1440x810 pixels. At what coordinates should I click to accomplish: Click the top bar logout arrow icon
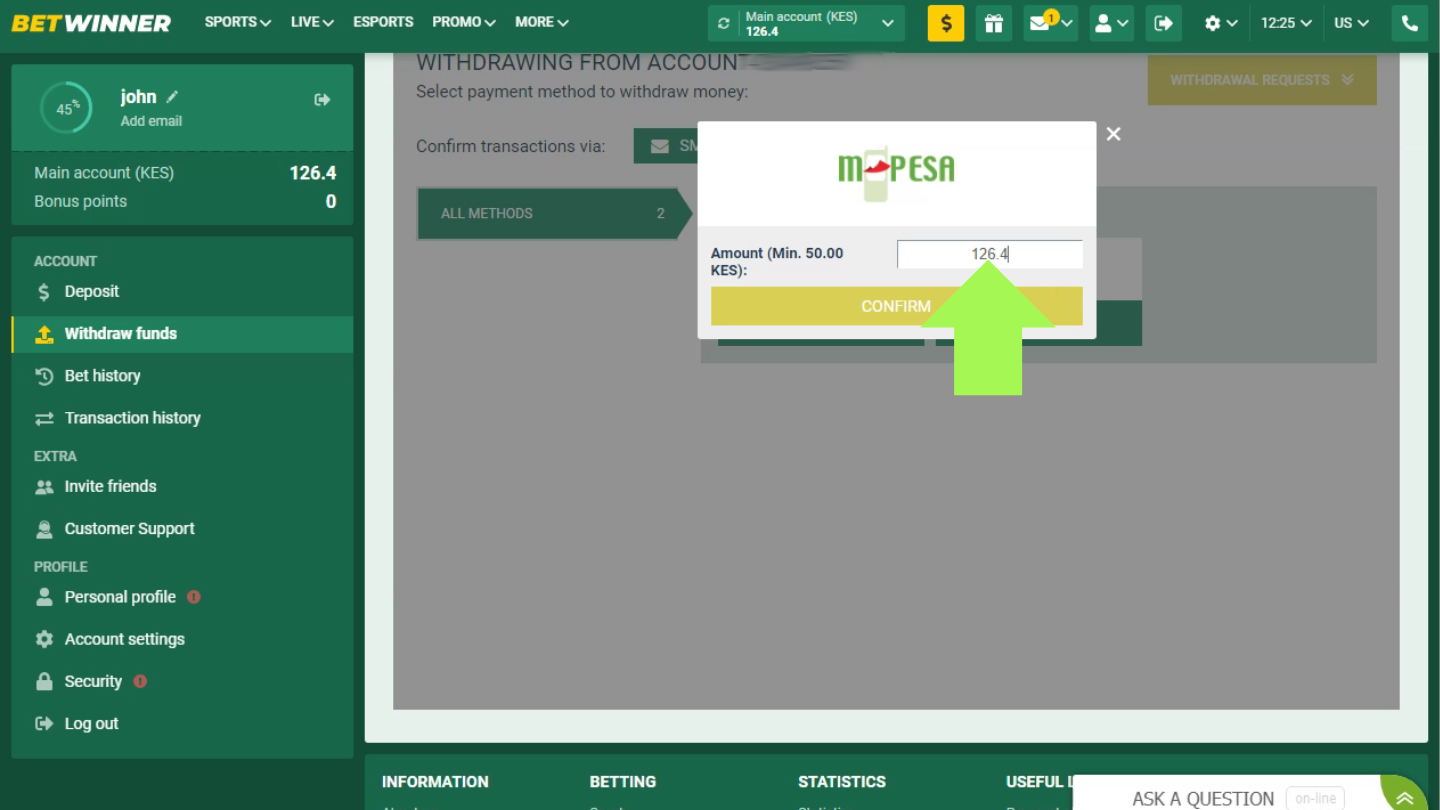(x=1163, y=23)
